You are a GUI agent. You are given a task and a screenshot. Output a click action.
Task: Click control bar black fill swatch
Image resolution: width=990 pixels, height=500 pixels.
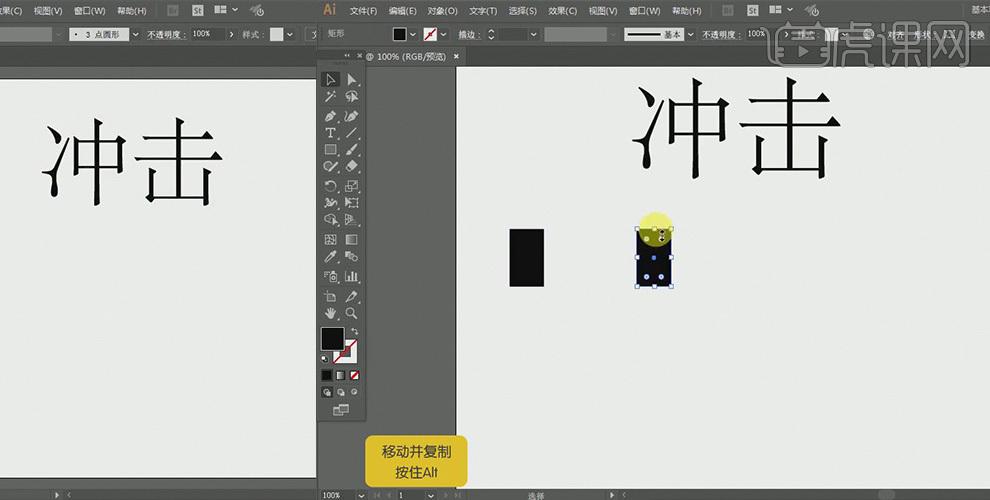point(400,35)
